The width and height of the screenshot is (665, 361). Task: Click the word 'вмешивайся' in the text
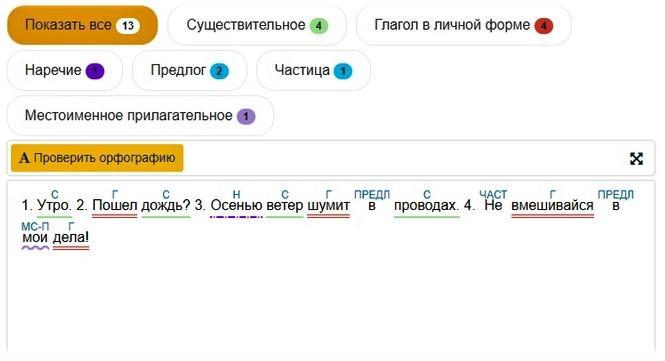(552, 206)
